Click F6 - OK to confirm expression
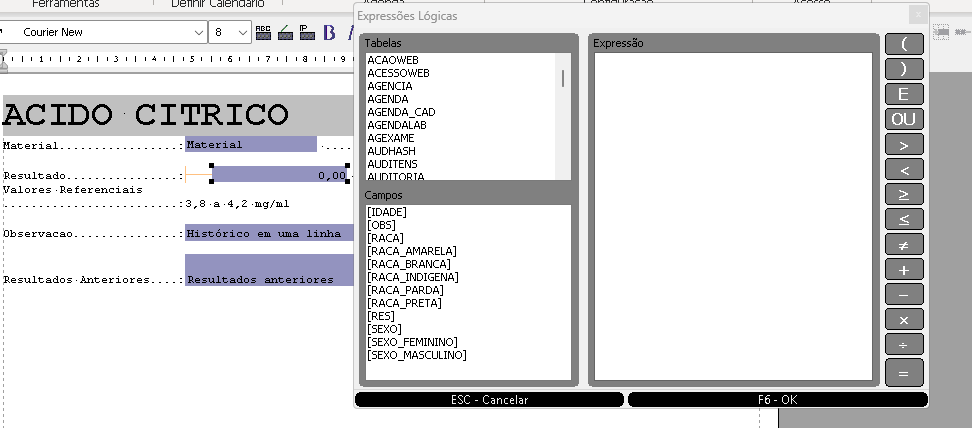 click(777, 399)
